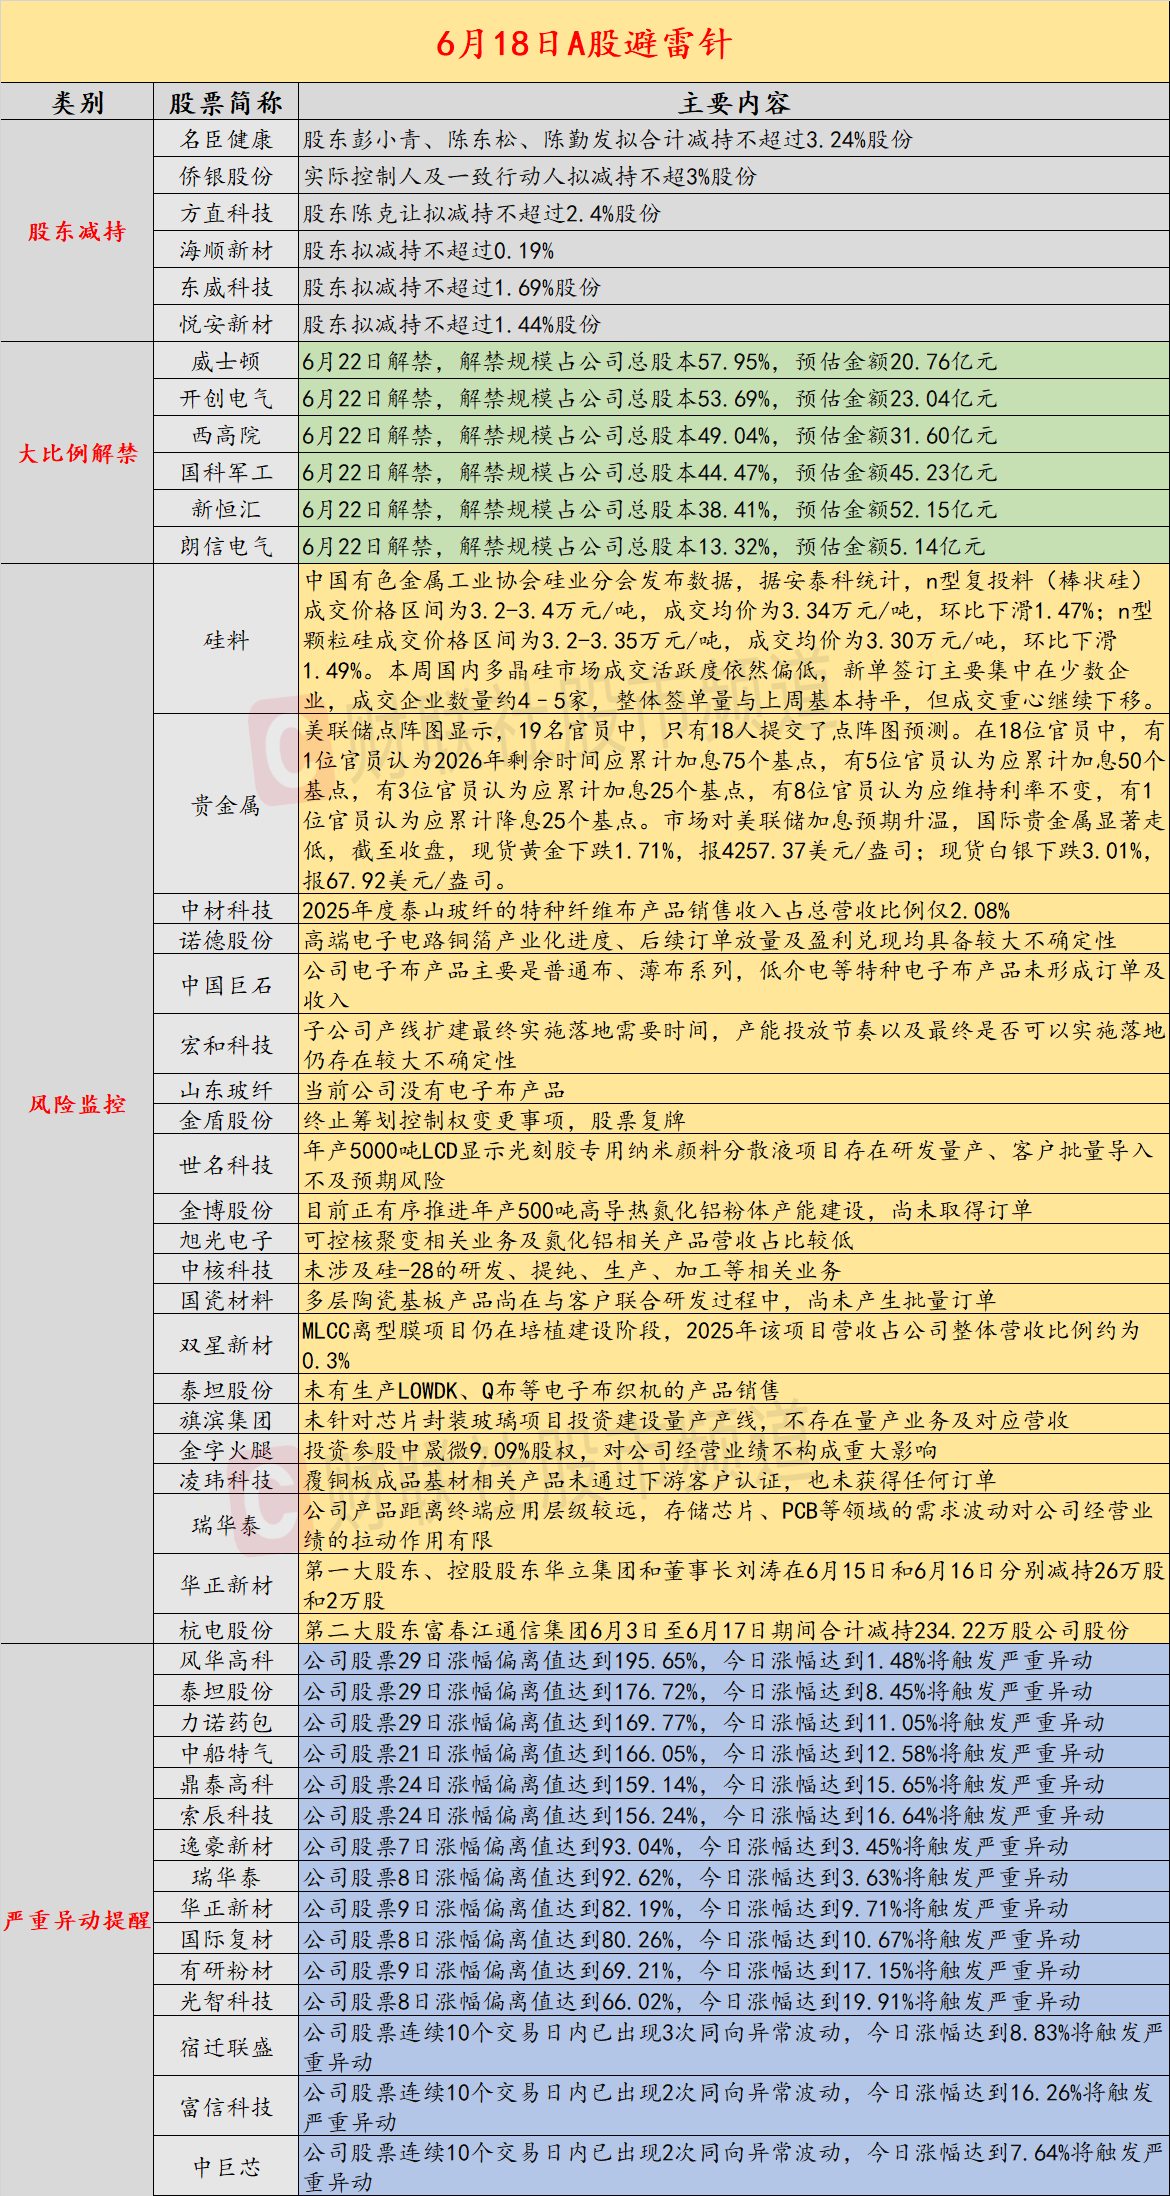Choose the 金博股份 cell
The width and height of the screenshot is (1170, 2196).
(226, 1210)
